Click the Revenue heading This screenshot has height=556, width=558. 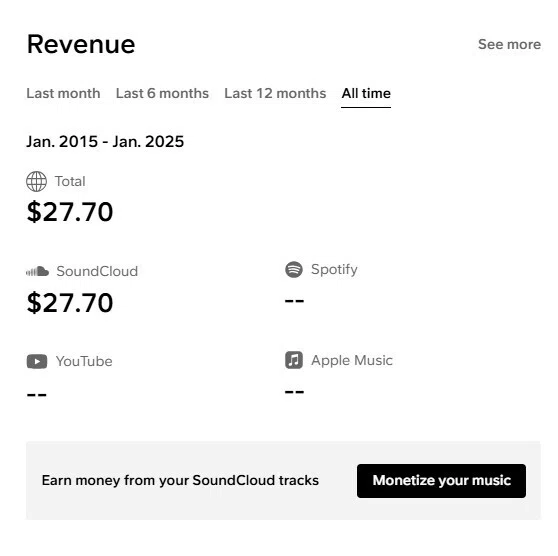coord(81,44)
